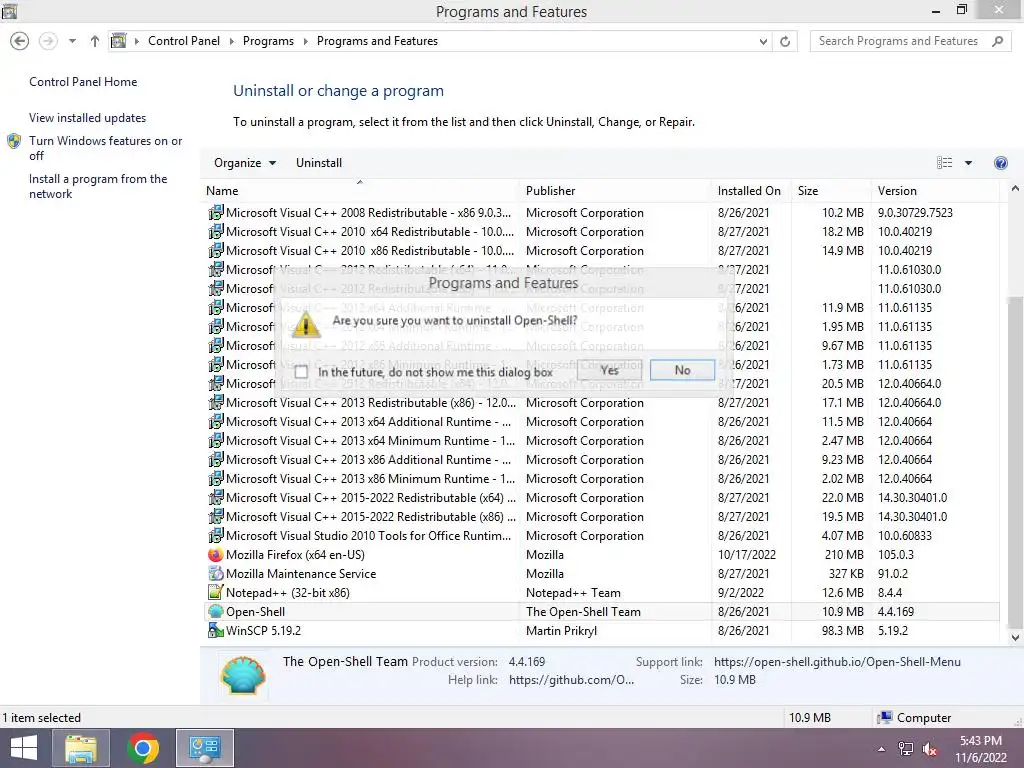Viewport: 1024px width, 768px height.
Task: Click the Control Panel icon in address bar
Action: [x=118, y=40]
